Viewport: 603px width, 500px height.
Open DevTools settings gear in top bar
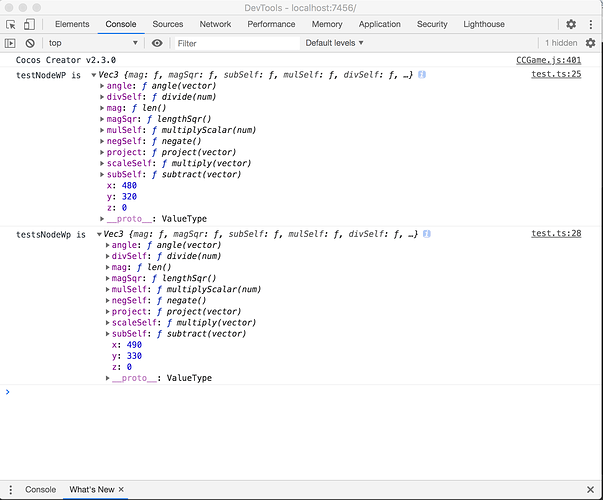click(x=571, y=24)
